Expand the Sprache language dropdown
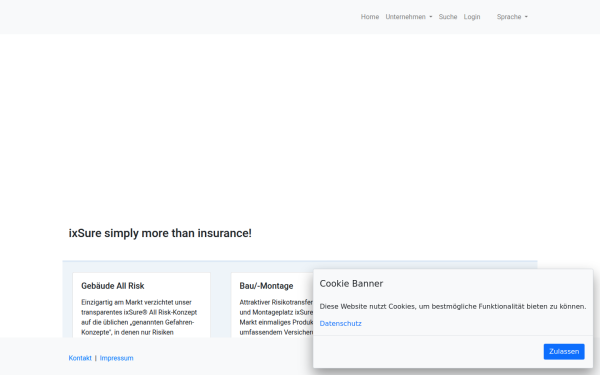The width and height of the screenshot is (600, 375). tap(512, 17)
